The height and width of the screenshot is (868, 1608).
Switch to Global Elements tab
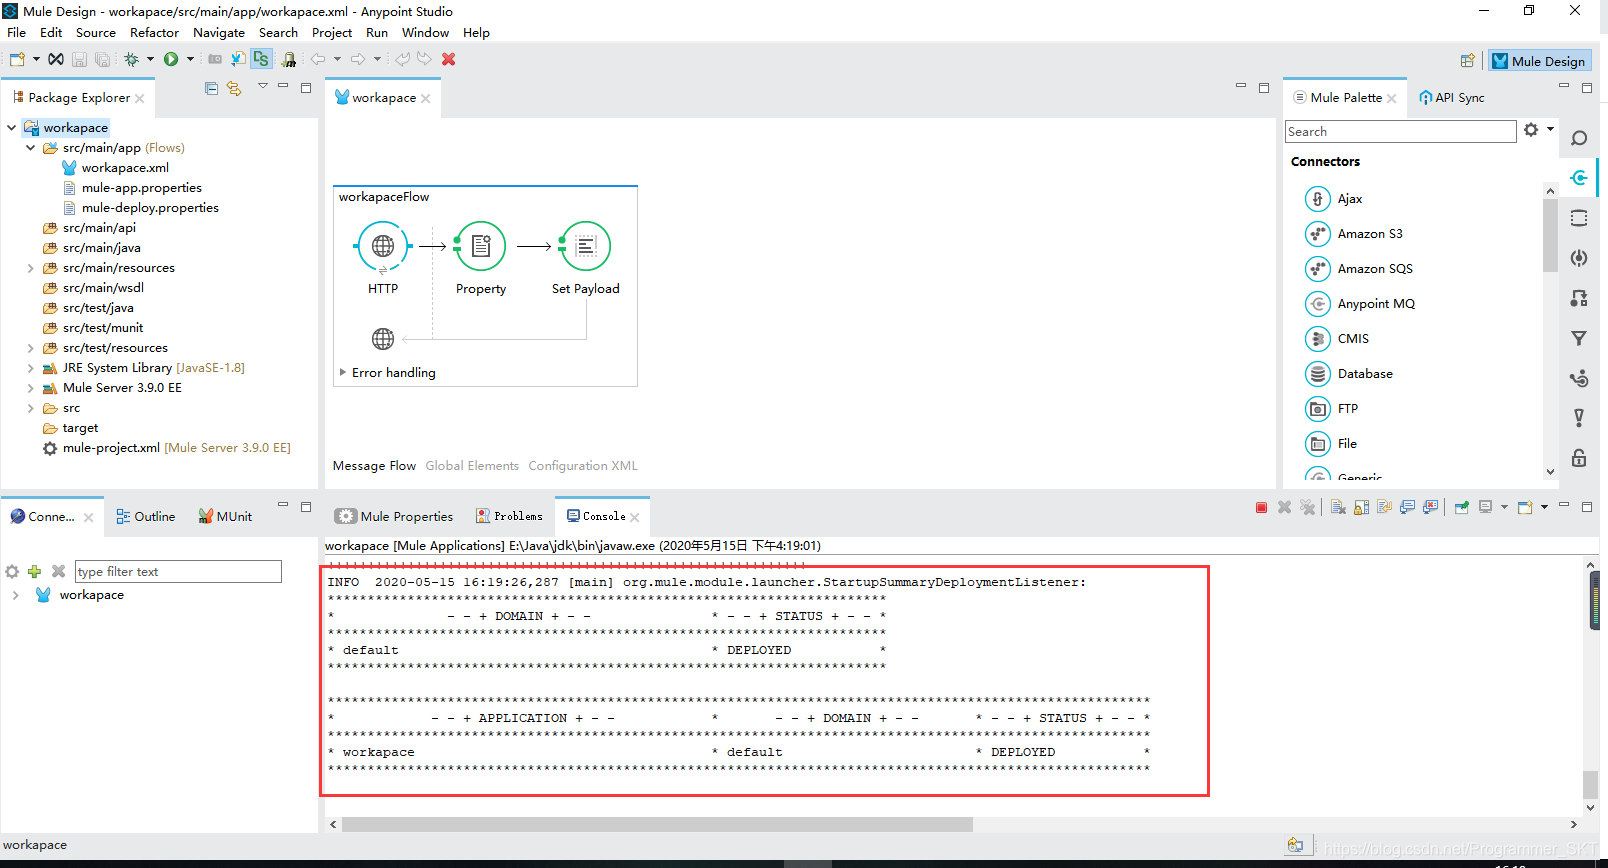tap(472, 466)
